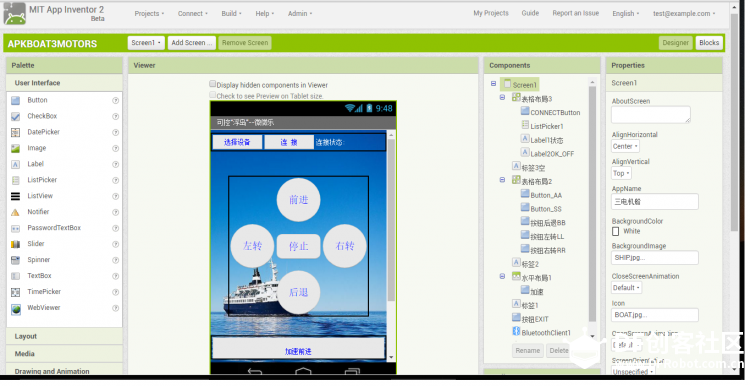Expand the Layout palette section
The image size is (750, 386).
pos(64,336)
